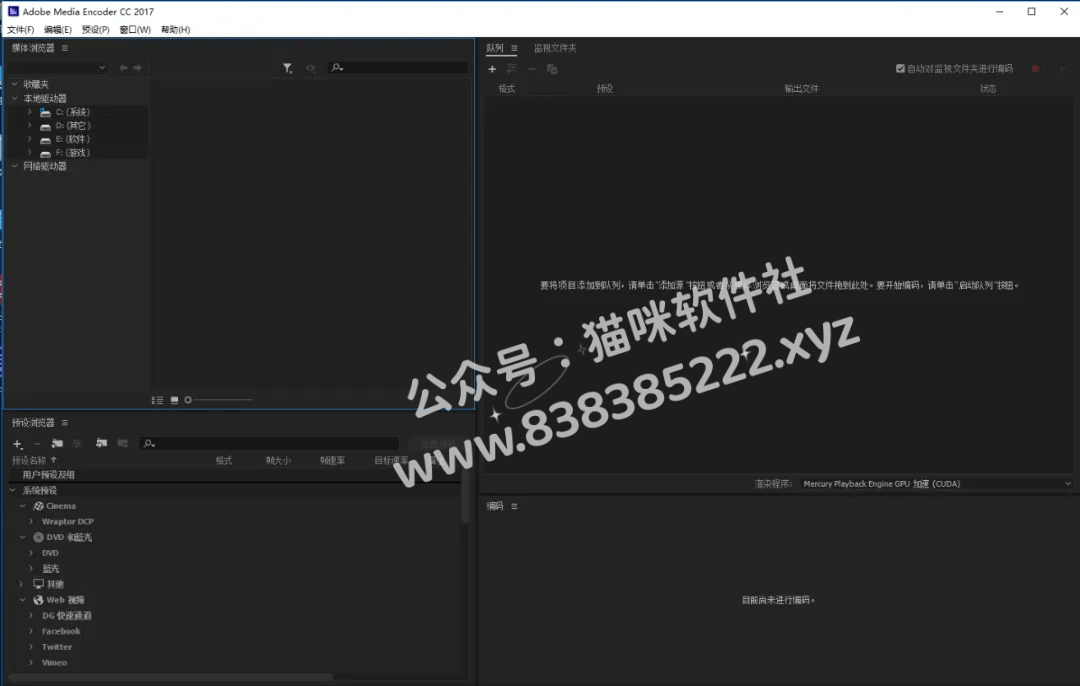The height and width of the screenshot is (686, 1080).
Task: Open the recent directories dropdown in media browser
Action: [x=58, y=67]
